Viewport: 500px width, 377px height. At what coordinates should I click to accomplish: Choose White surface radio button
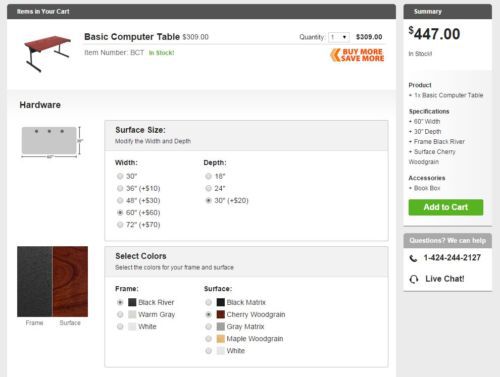pos(208,351)
